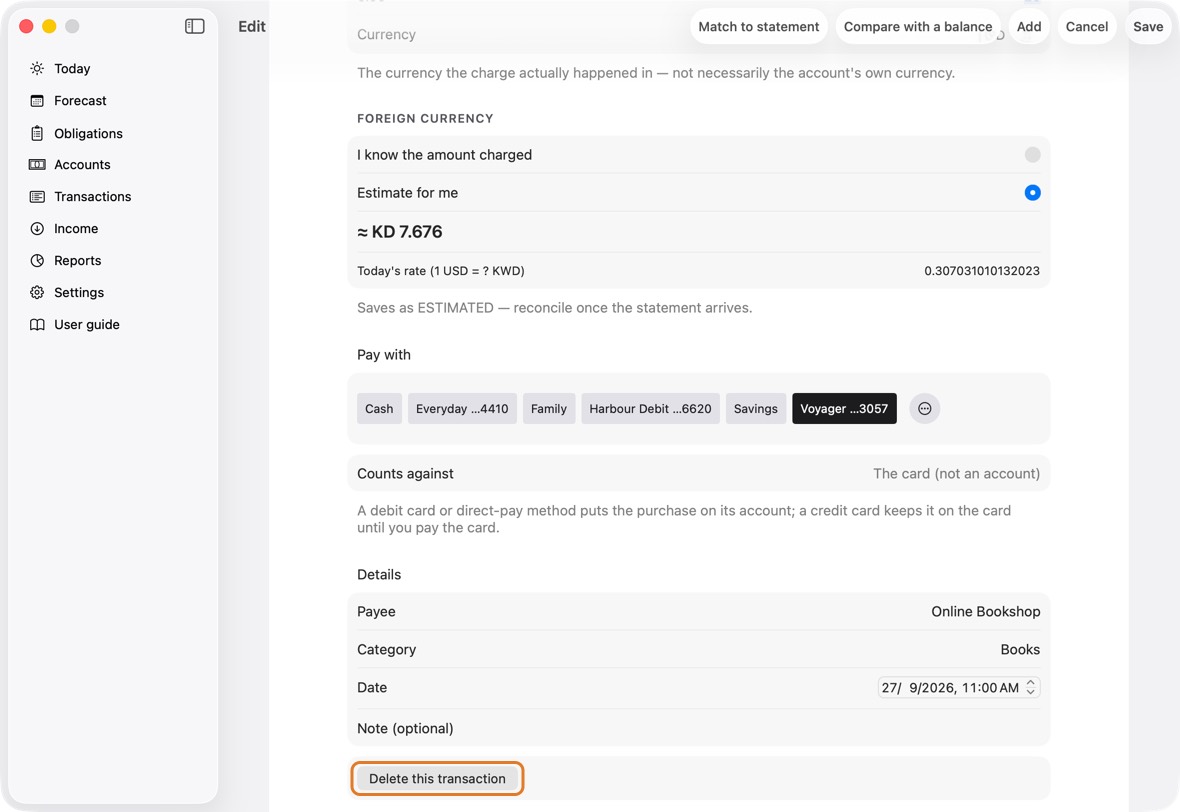
Task: Click Match to statement button
Action: coord(759,26)
